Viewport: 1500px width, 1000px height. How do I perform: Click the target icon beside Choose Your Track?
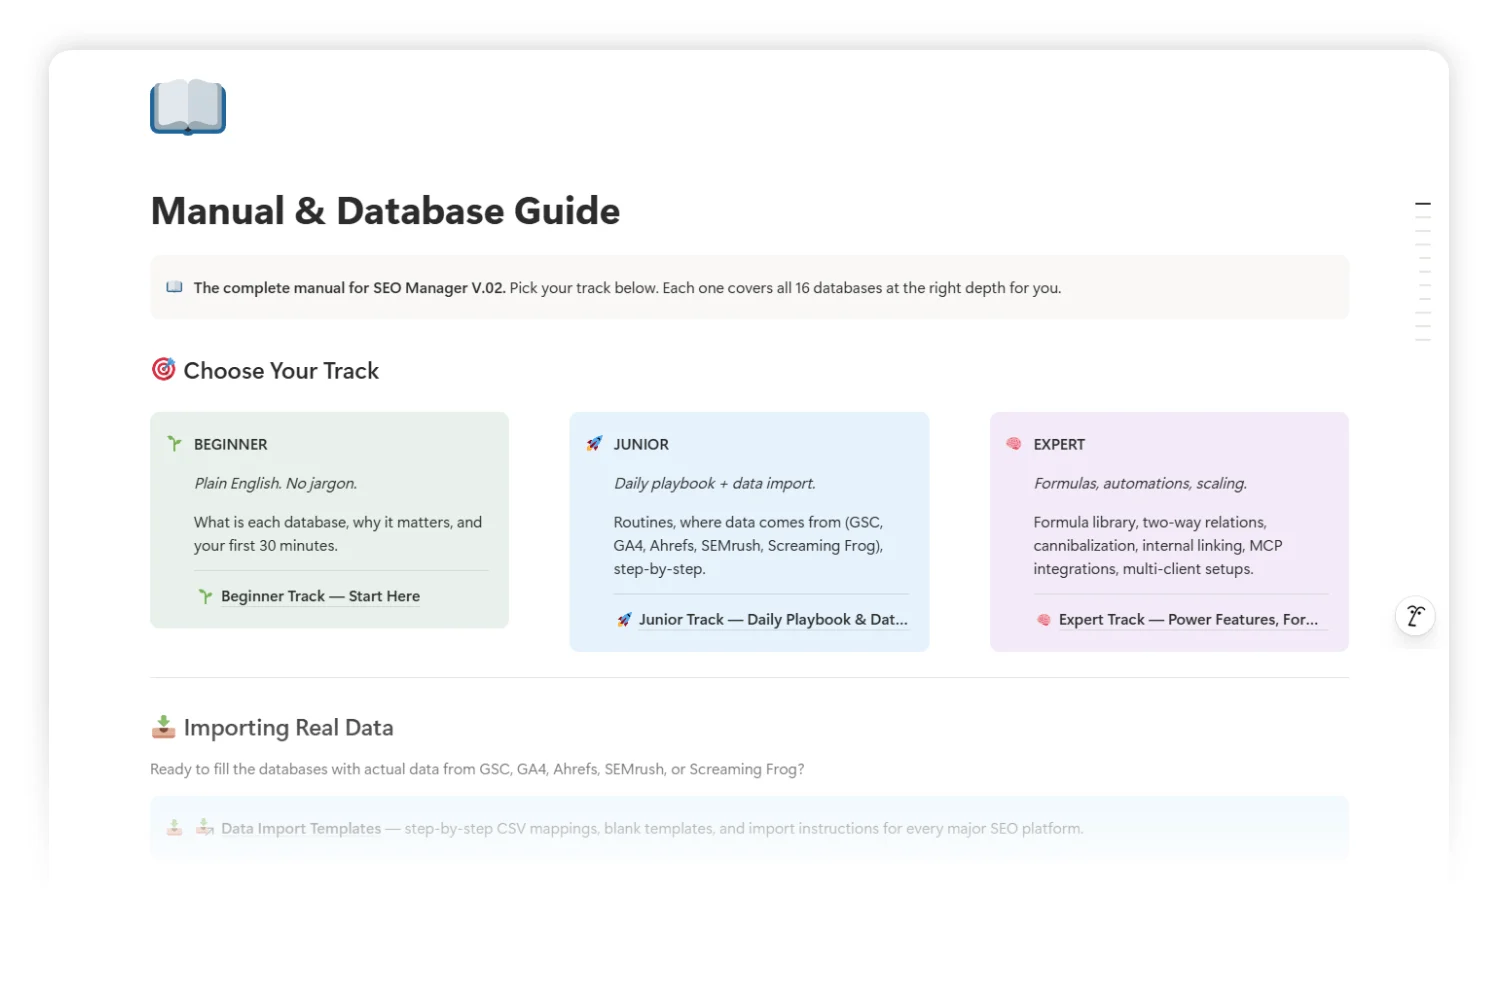click(x=163, y=369)
